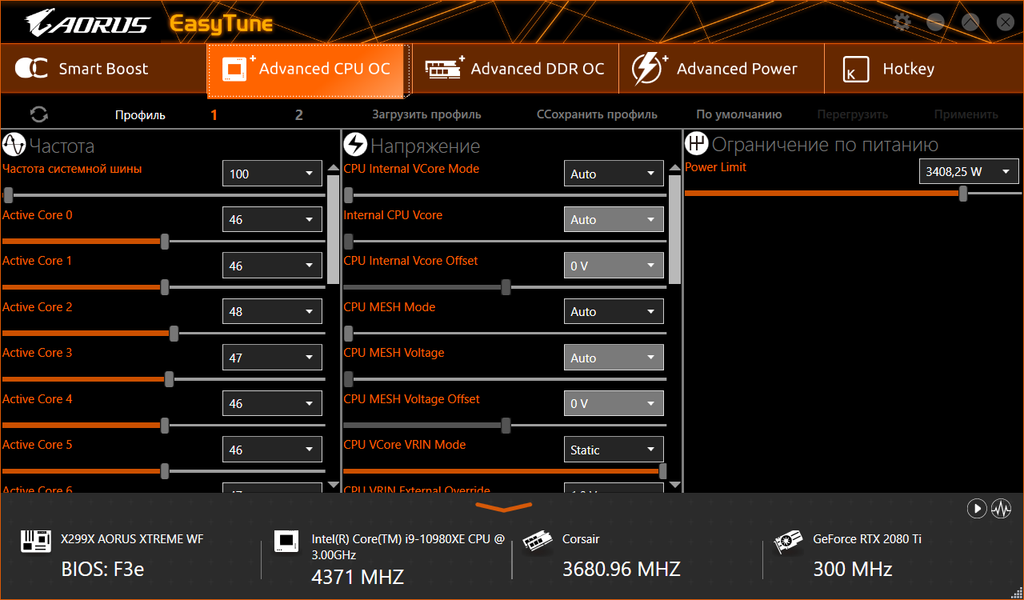1024x600 pixels.
Task: Click the GPU icon next to GeForce RTX
Action: 788,542
